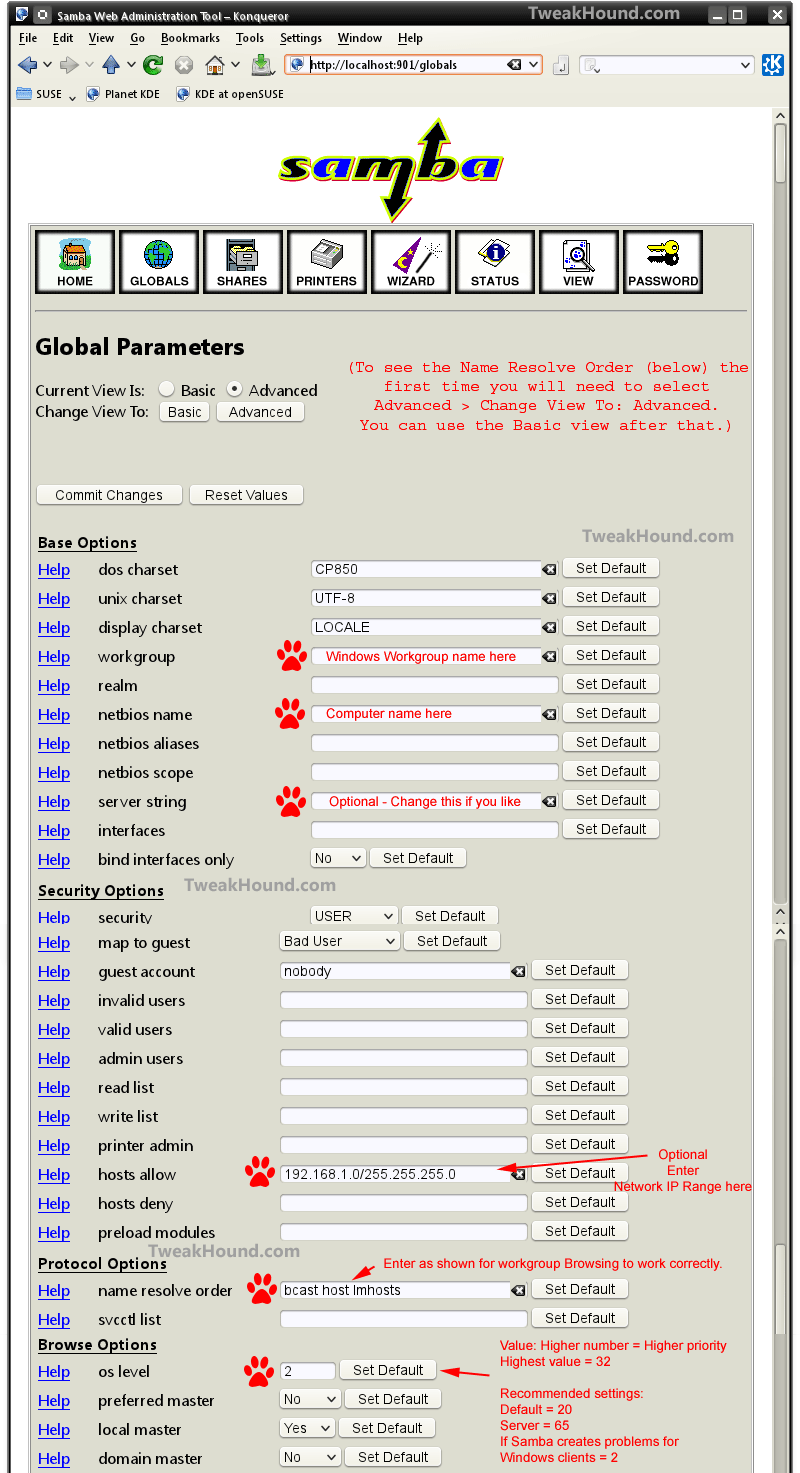800x1473 pixels.
Task: Open the Bookmarks menu
Action: 190,38
